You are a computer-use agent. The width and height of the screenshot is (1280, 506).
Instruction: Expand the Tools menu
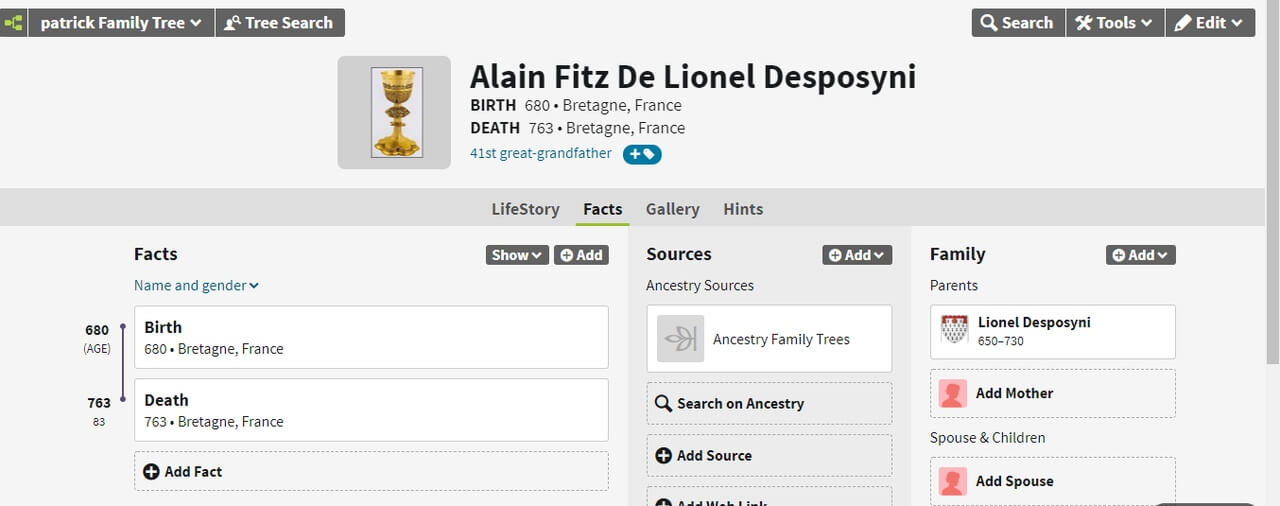[1114, 23]
